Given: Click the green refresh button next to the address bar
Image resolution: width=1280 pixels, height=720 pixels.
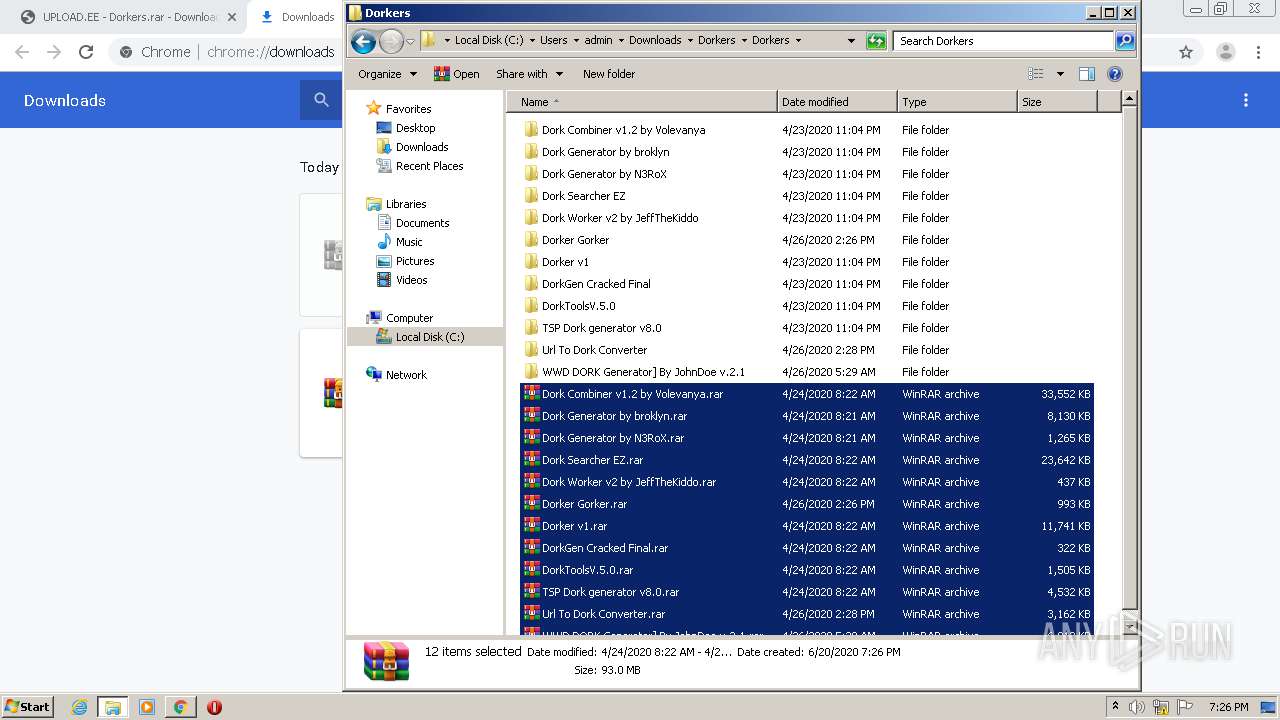Looking at the screenshot, I should coord(876,41).
